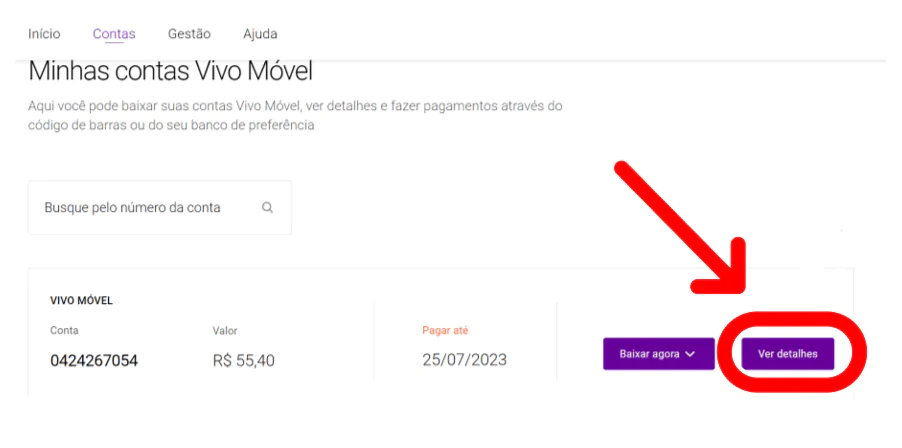The width and height of the screenshot is (902, 448).
Task: Open the Início menu item
Action: [44, 34]
